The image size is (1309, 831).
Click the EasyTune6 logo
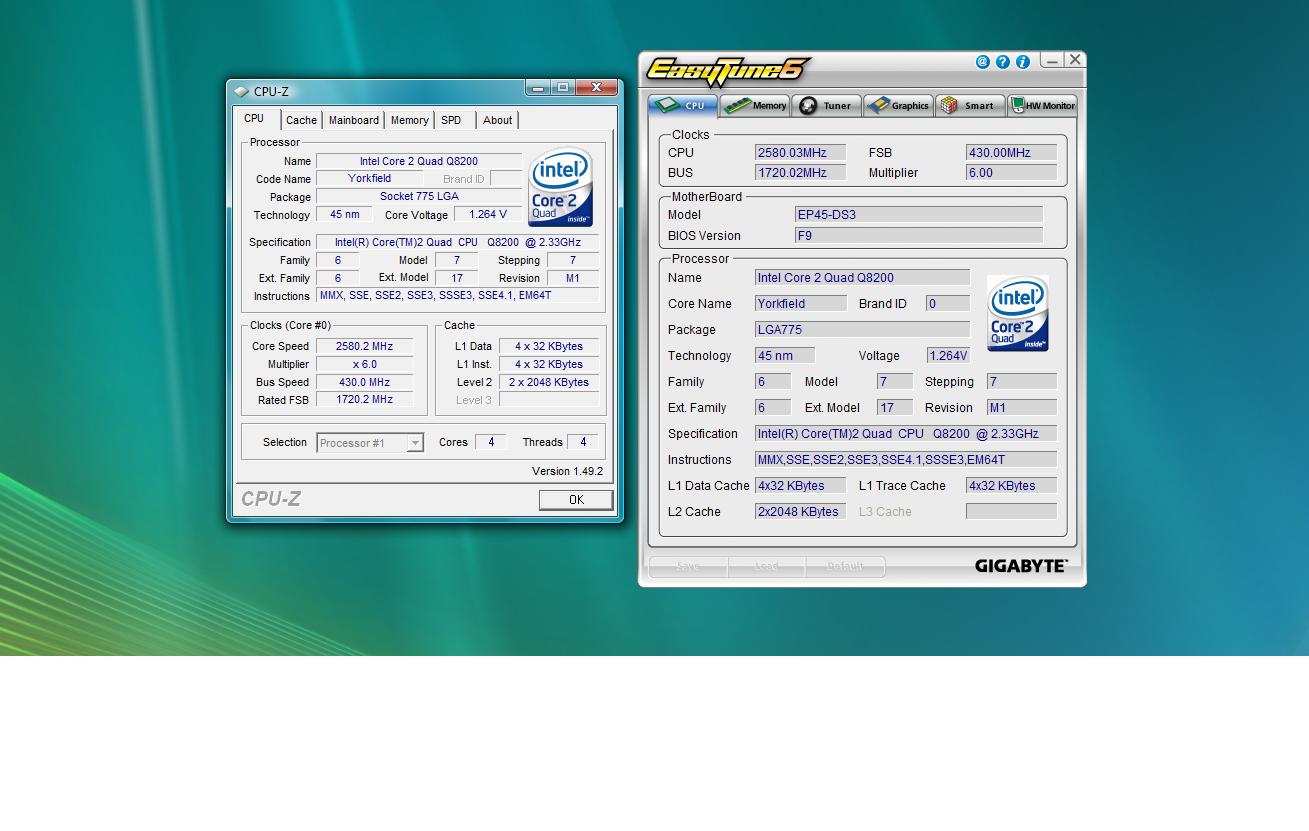click(x=728, y=72)
